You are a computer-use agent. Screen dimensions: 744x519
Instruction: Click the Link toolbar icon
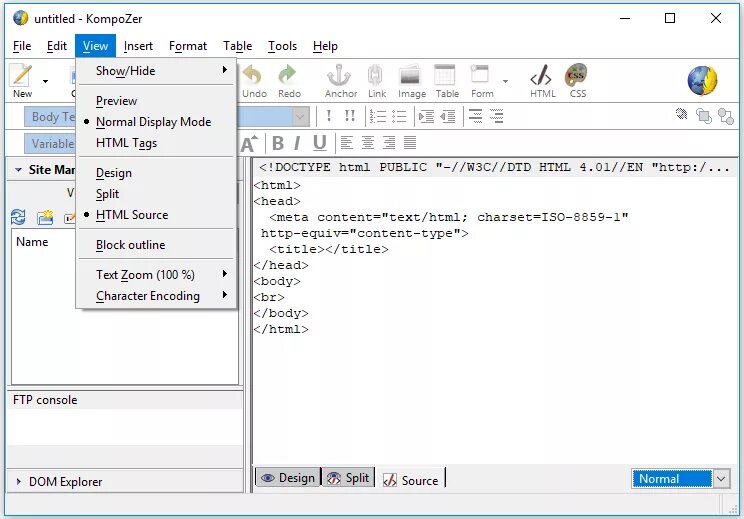[x=376, y=81]
